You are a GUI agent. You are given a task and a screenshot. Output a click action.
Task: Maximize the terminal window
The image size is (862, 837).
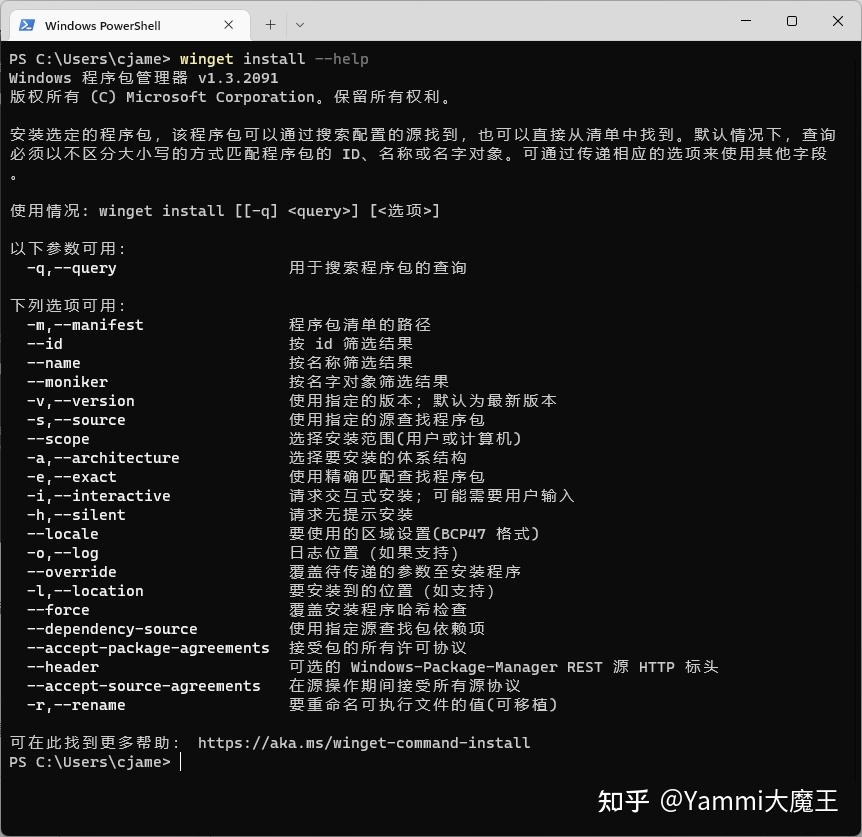click(792, 21)
